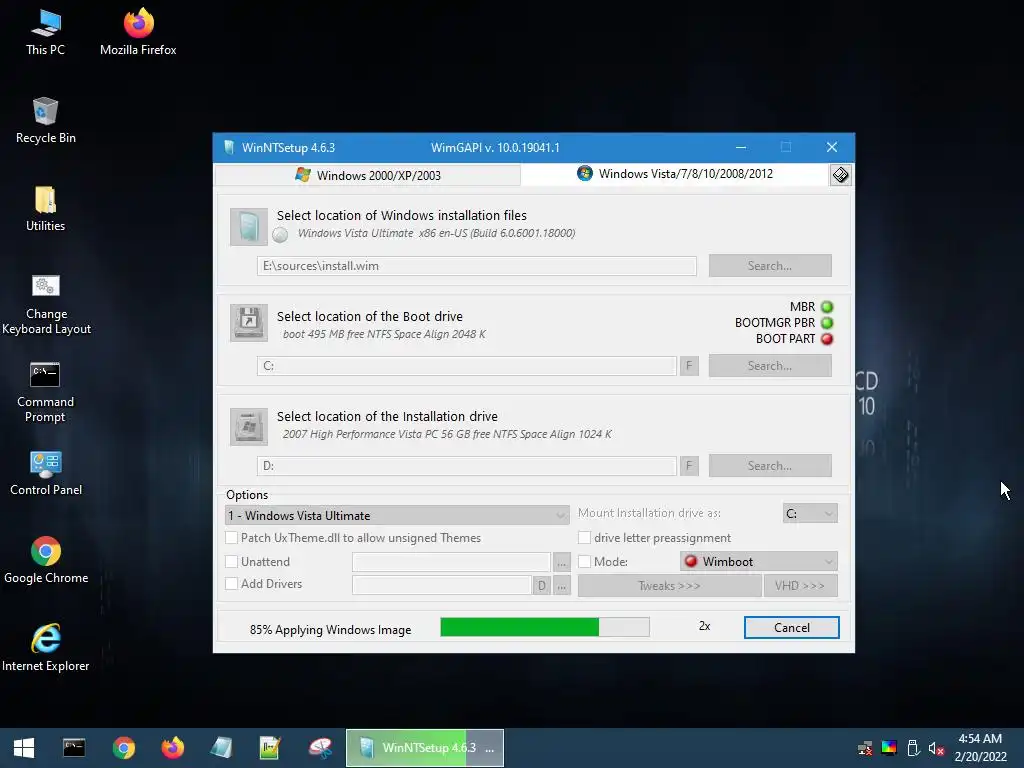The width and height of the screenshot is (1024, 768).
Task: Click the MBR green status light
Action: (x=827, y=307)
